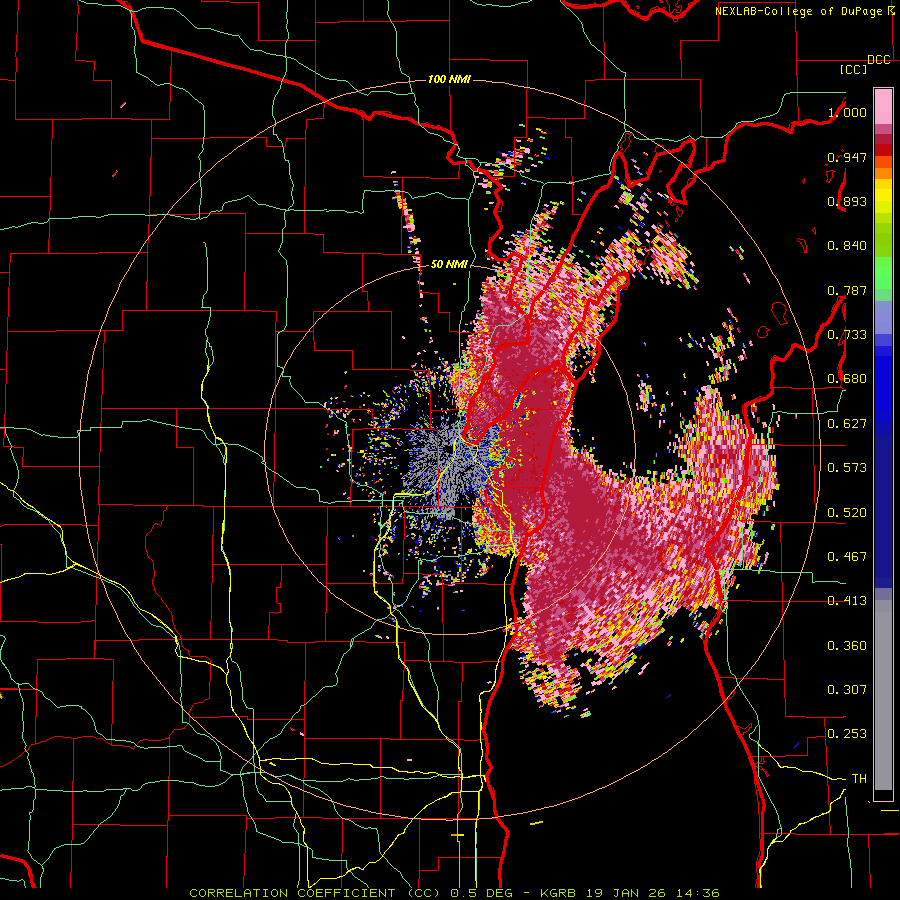Screen dimensions: 900x900
Task: Select the 0.467 scale value
Action: 847,557
